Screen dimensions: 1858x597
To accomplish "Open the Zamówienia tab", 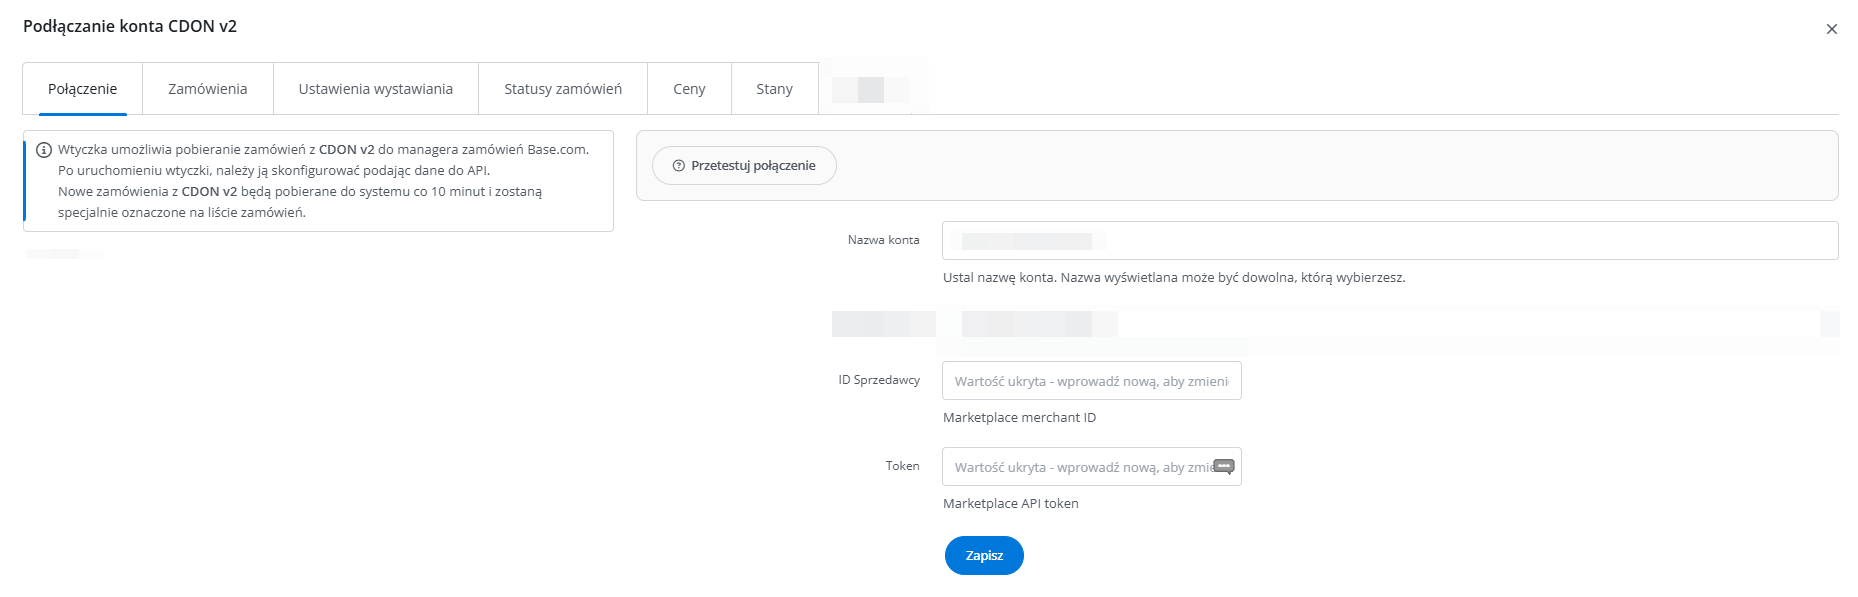I will 207,89.
